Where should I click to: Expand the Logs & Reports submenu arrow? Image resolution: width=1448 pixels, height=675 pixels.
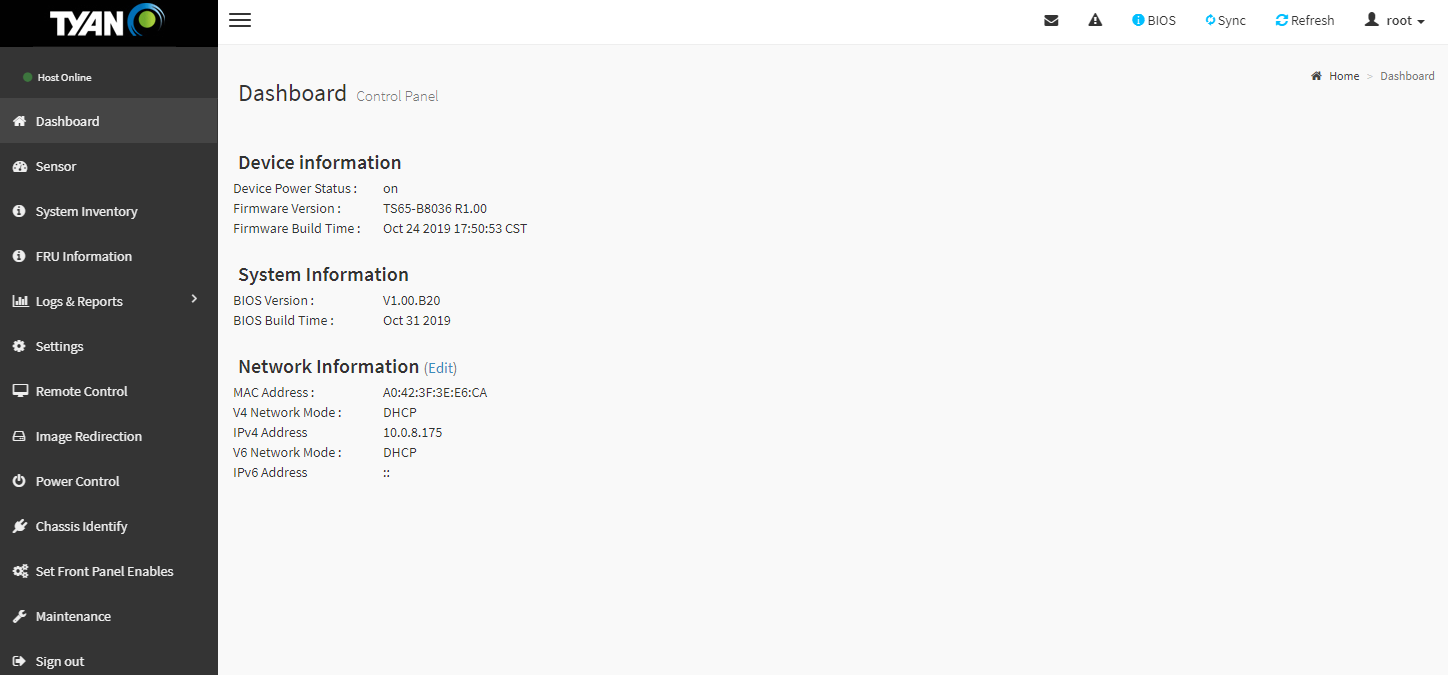195,299
